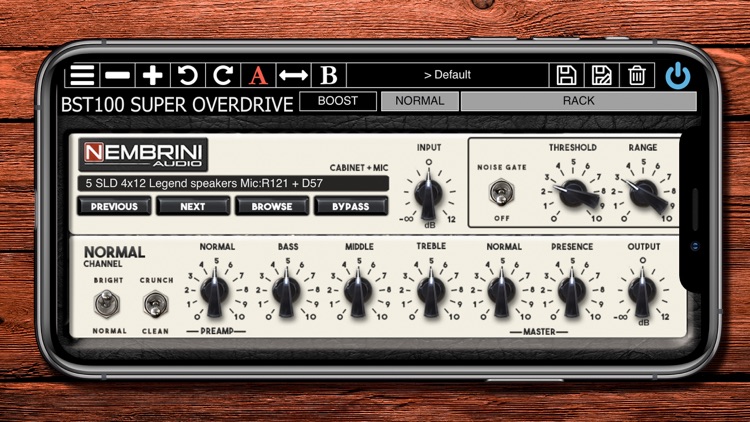Save preset with floppy disk icon
Screen dimensions: 750x422
click(566, 75)
